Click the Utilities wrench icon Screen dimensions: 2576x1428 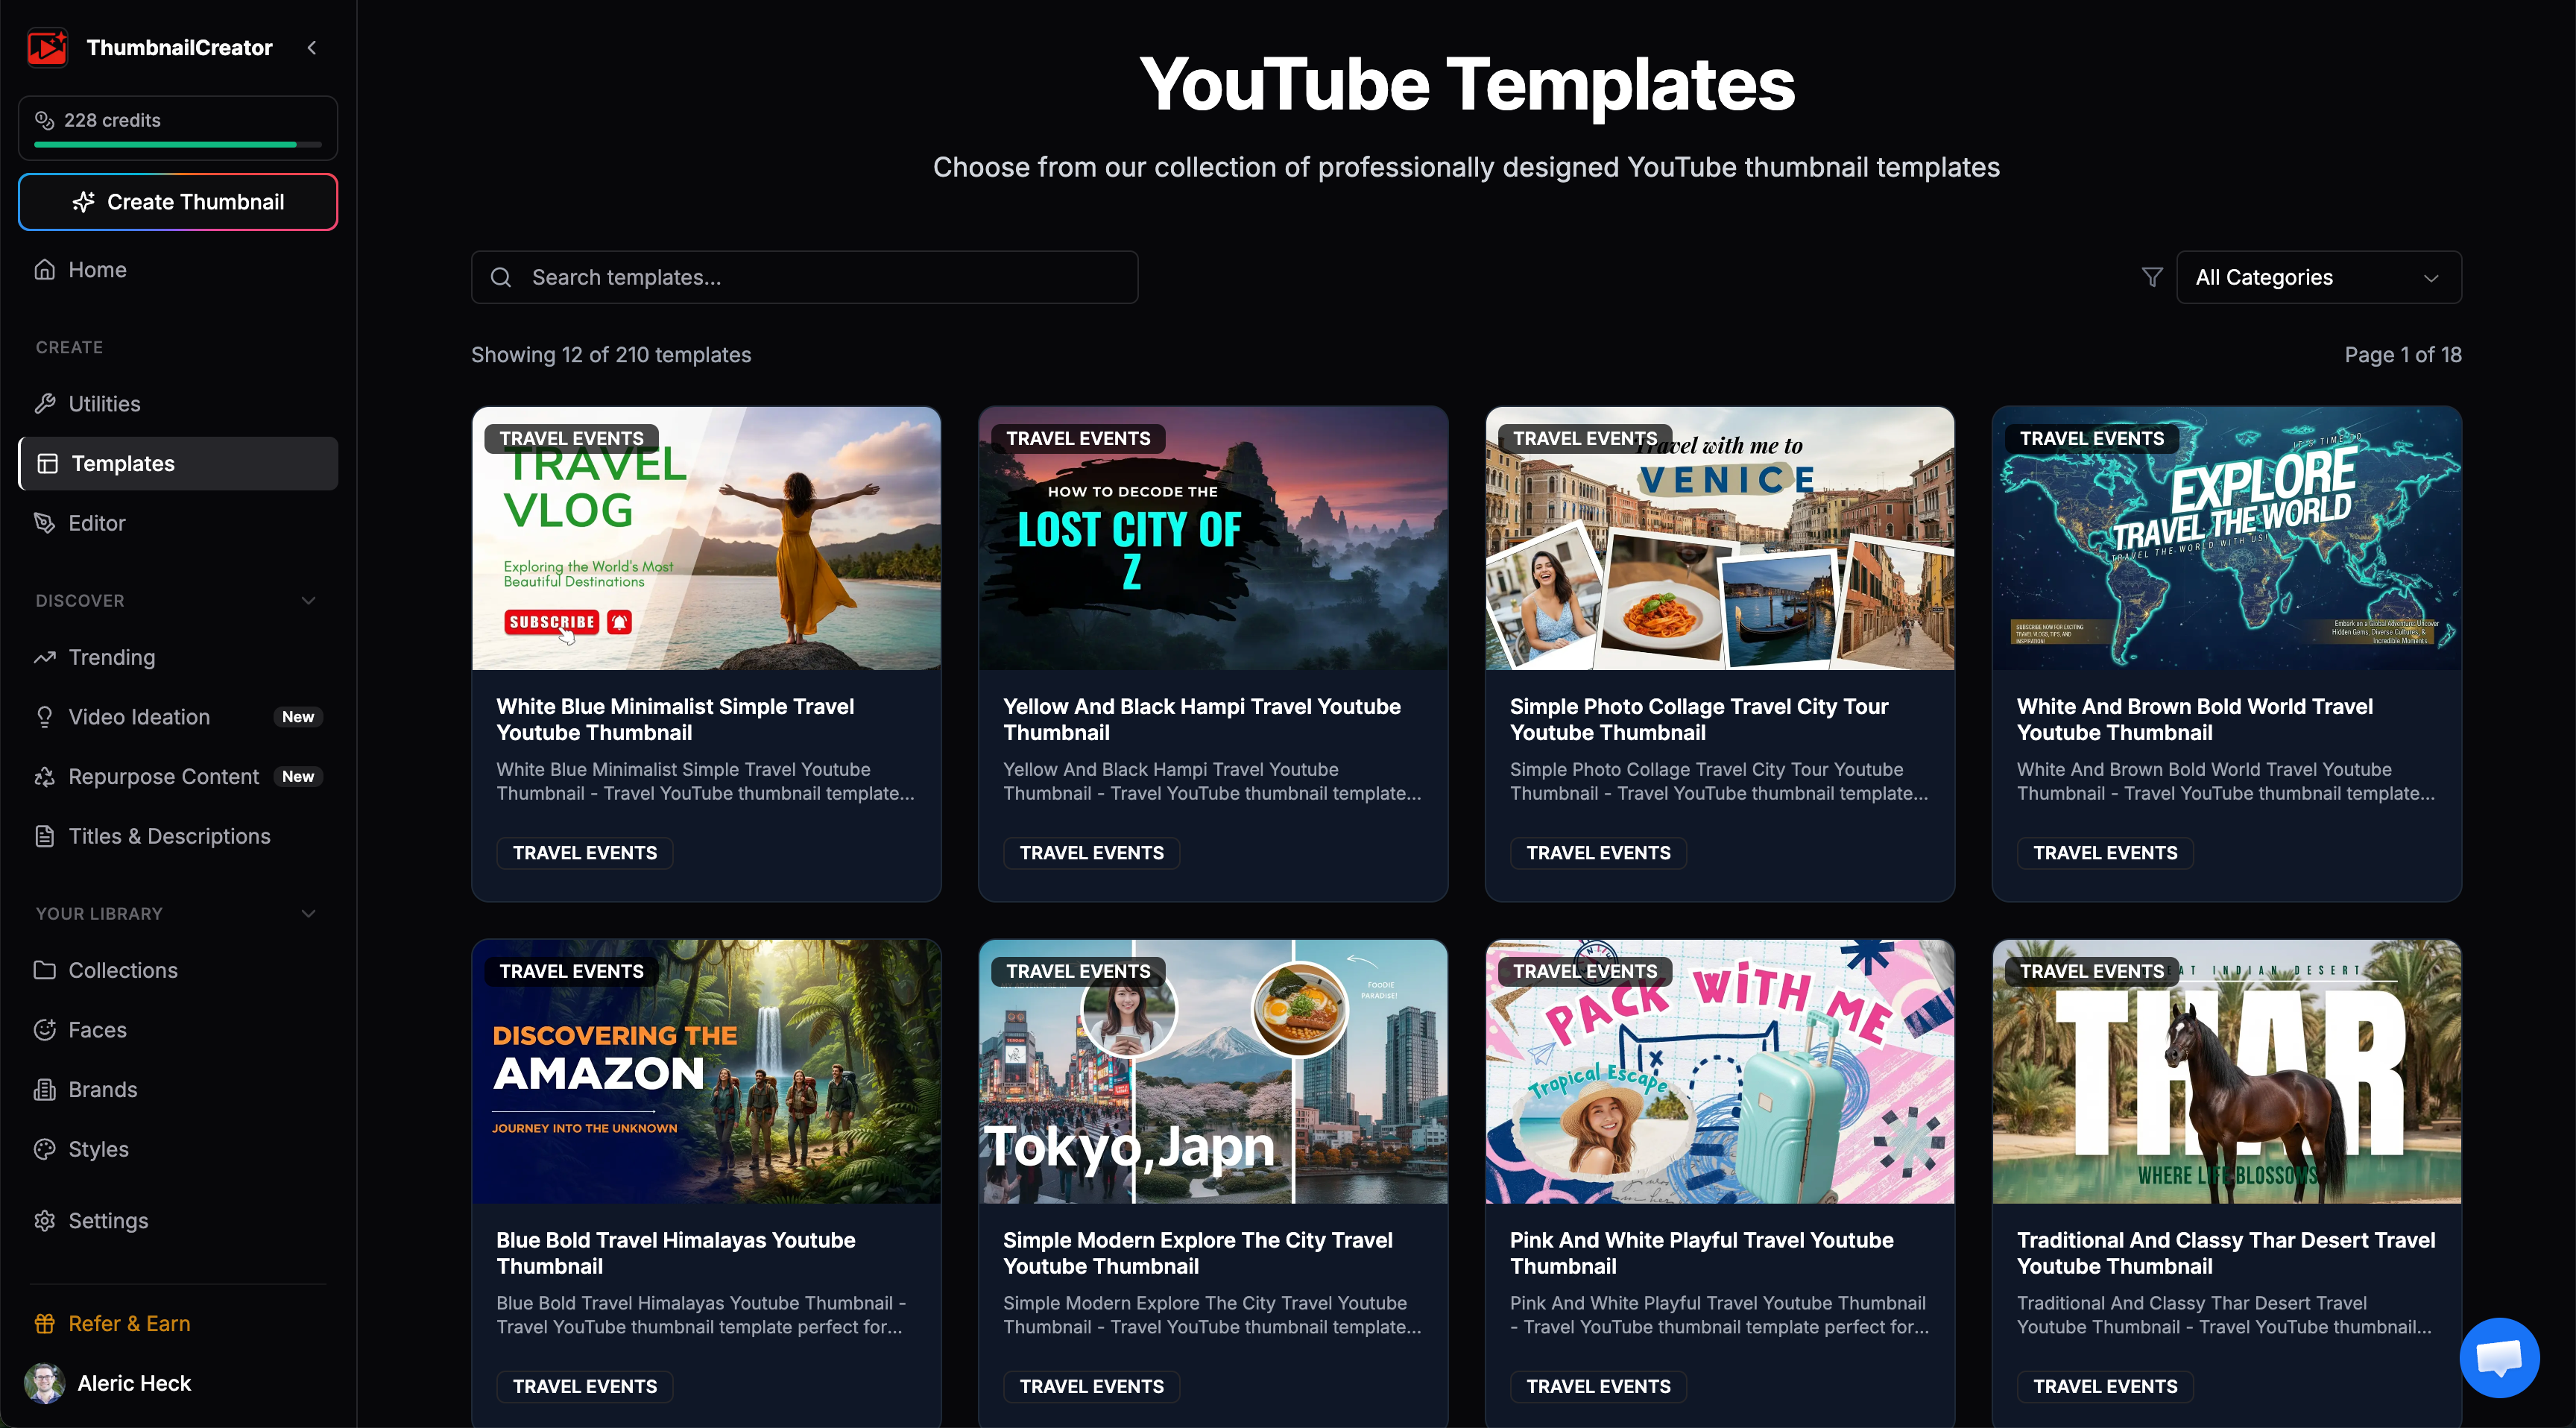point(44,403)
